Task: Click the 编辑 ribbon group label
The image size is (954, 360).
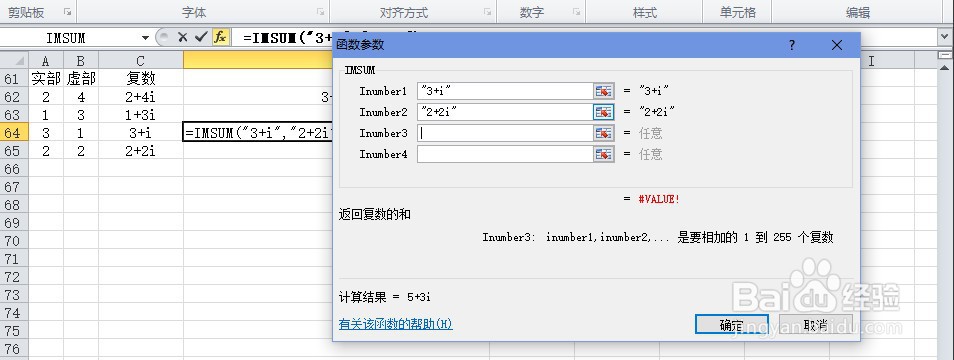Action: (x=857, y=12)
